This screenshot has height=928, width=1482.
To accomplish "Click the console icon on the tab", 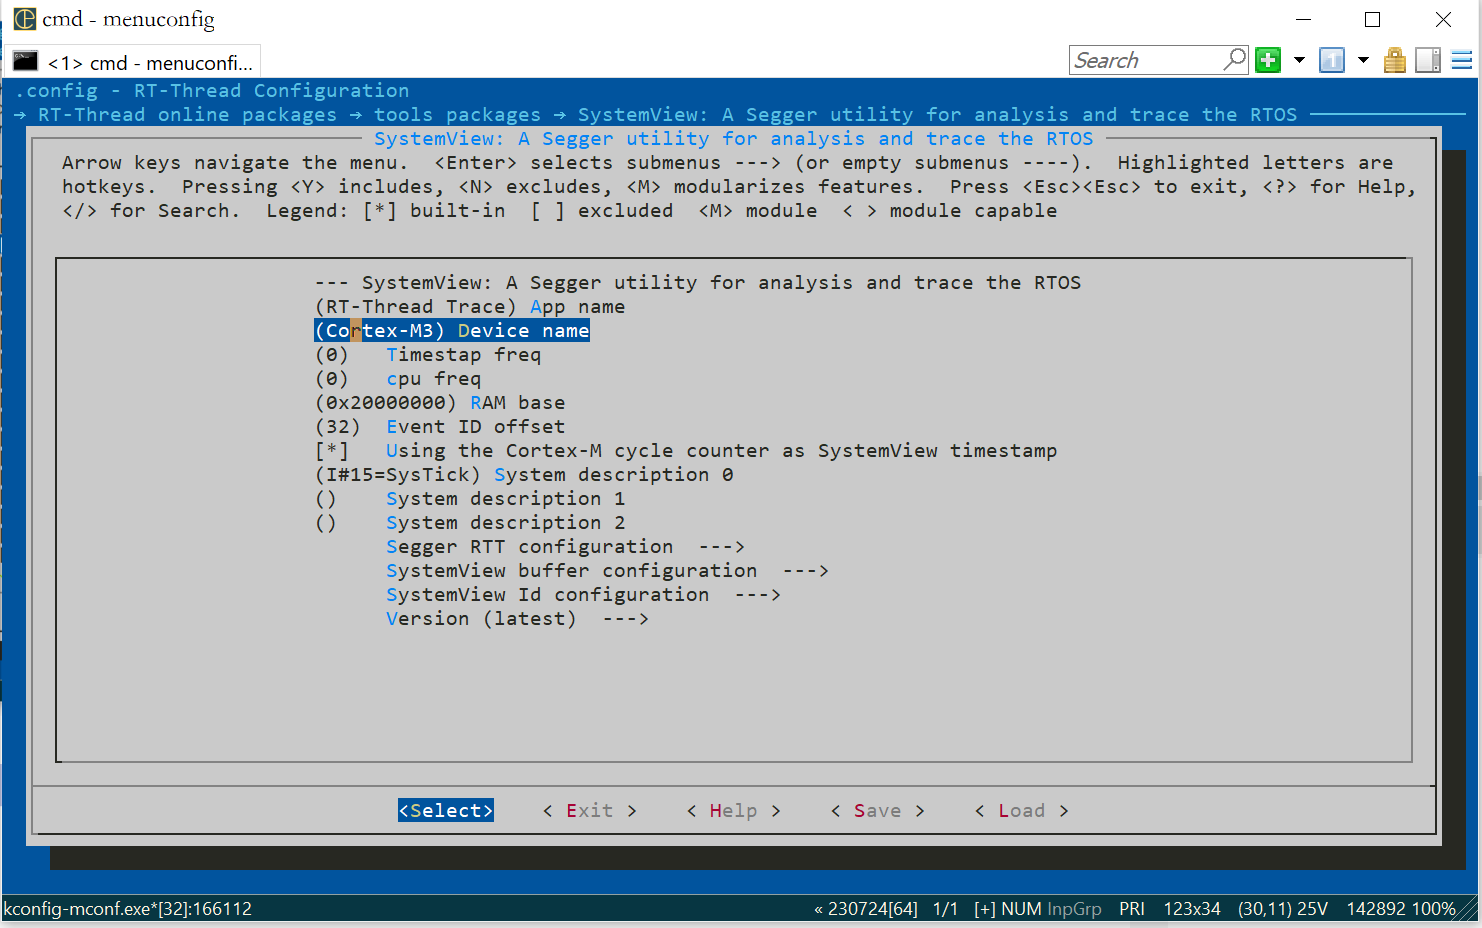I will (25, 62).
